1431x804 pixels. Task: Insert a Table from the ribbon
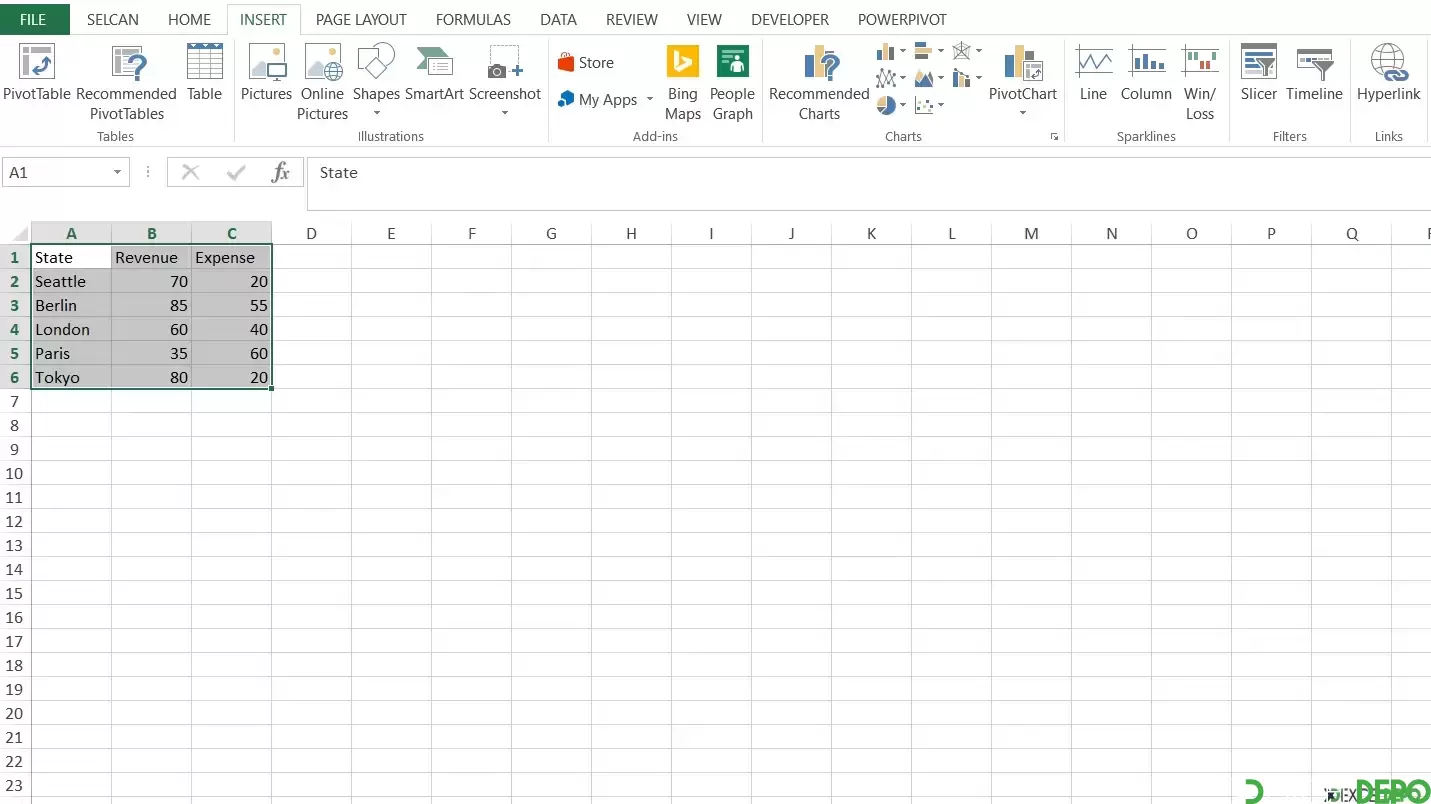click(204, 73)
